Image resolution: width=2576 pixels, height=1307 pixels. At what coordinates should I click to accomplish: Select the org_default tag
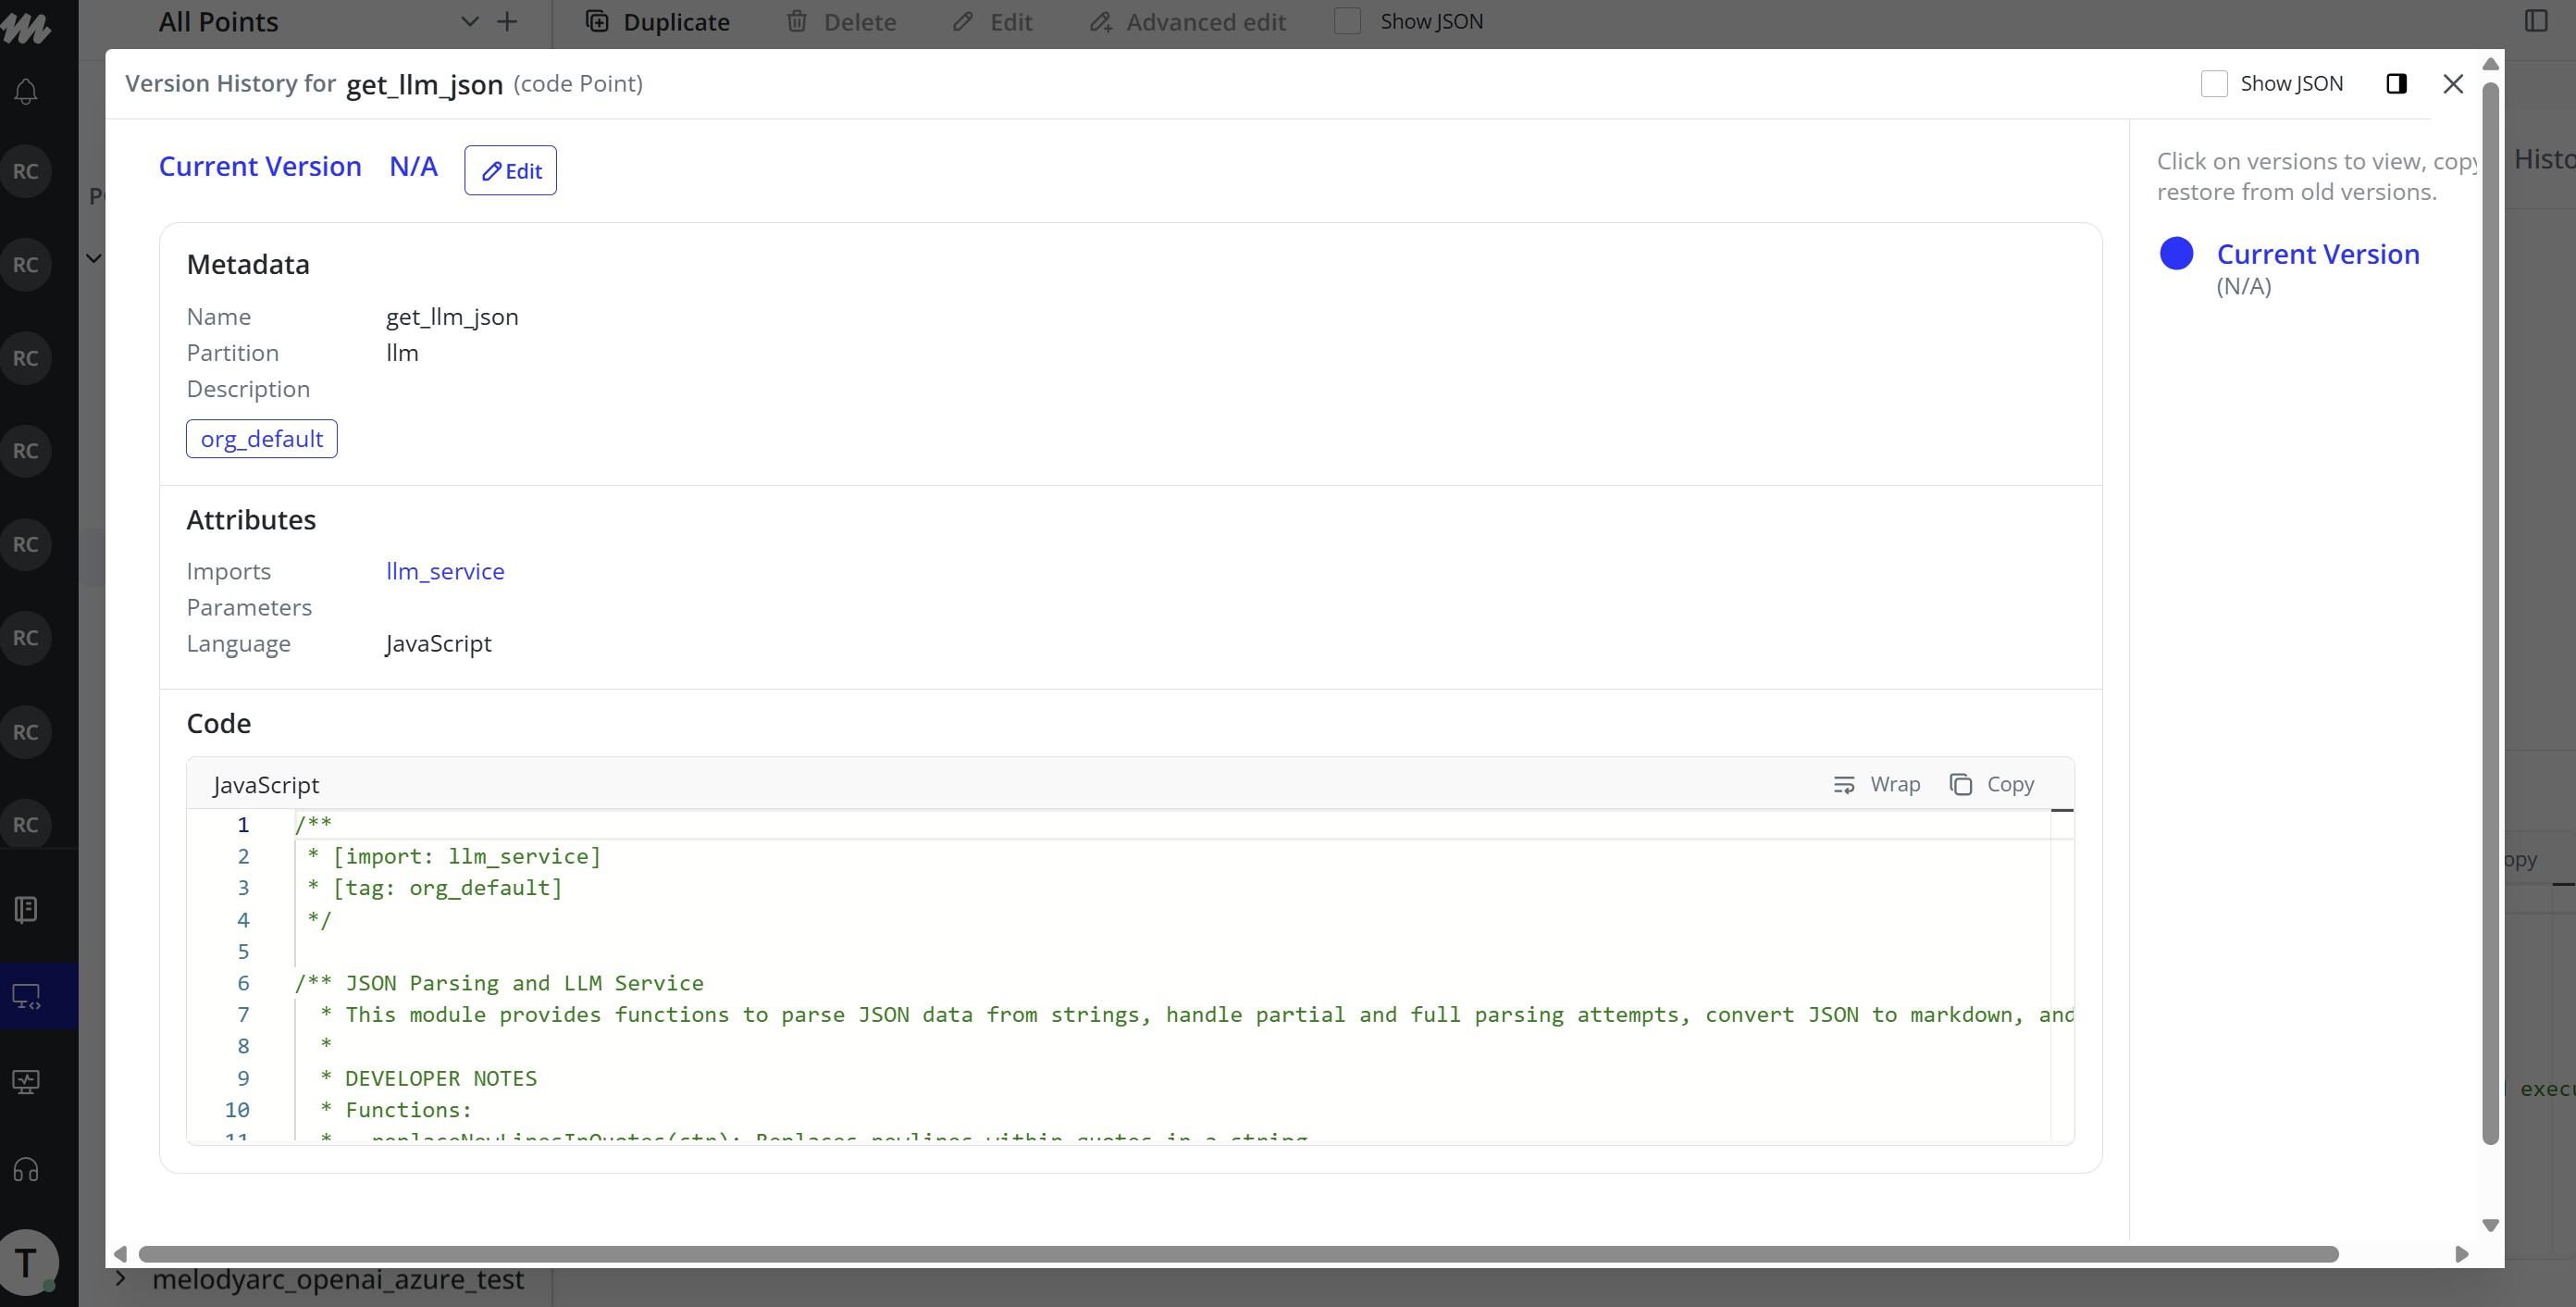261,438
